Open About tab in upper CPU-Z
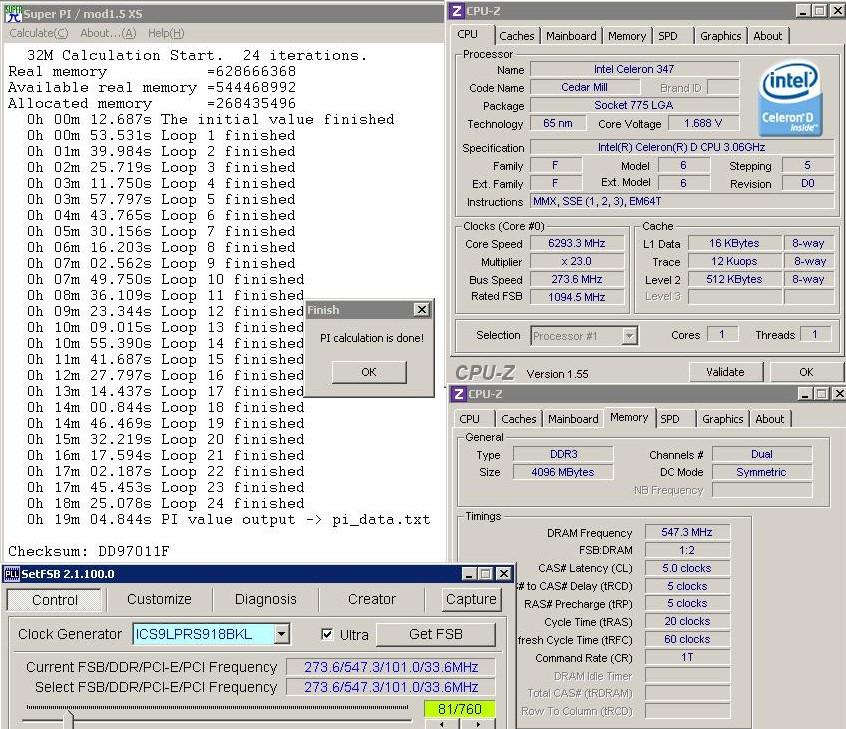 (x=767, y=36)
